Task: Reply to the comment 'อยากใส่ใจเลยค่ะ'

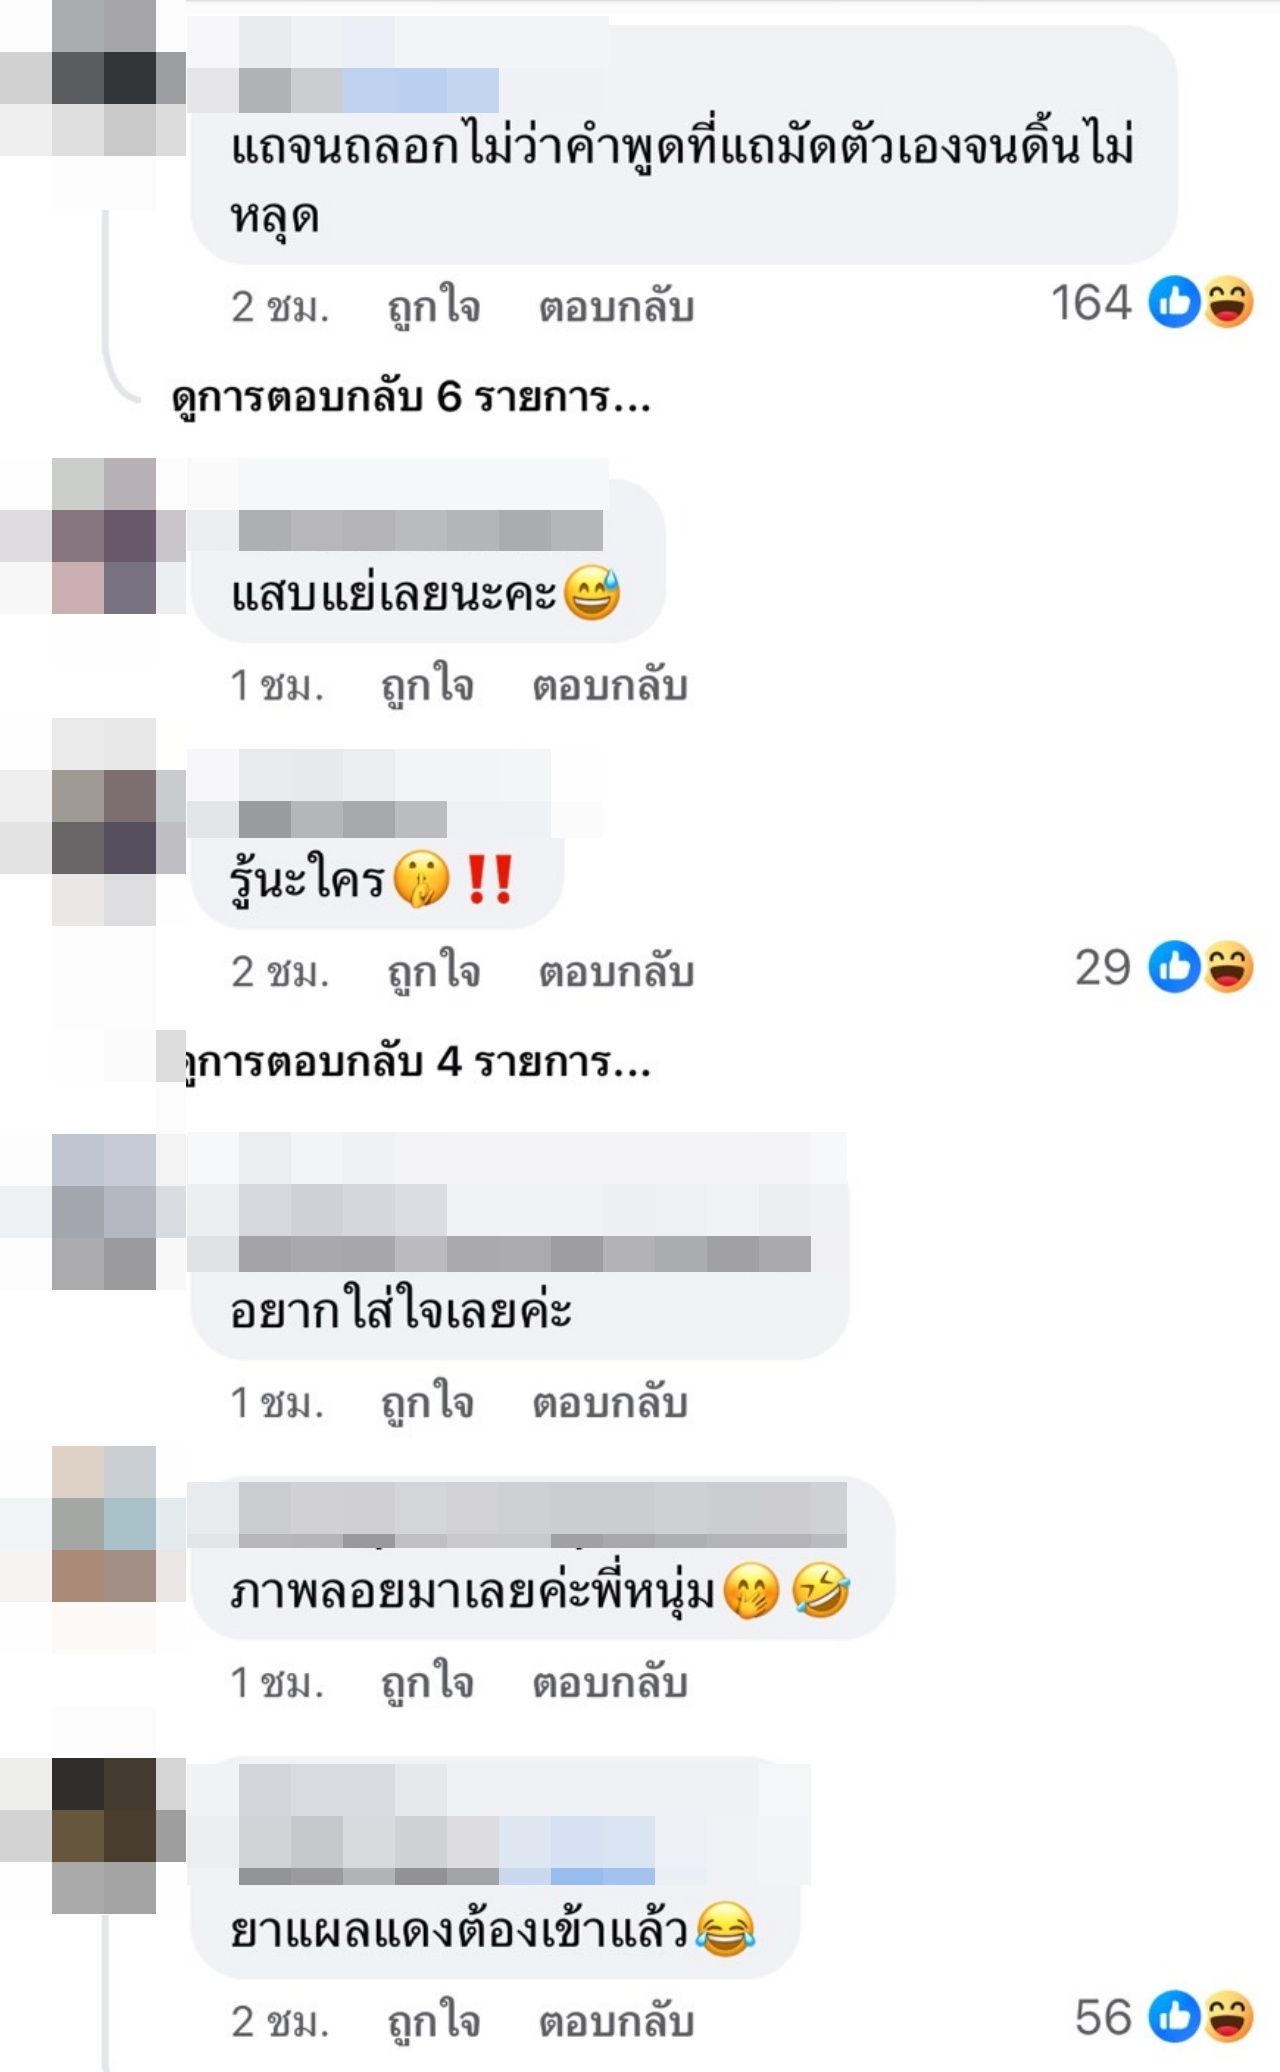Action: (610, 1403)
